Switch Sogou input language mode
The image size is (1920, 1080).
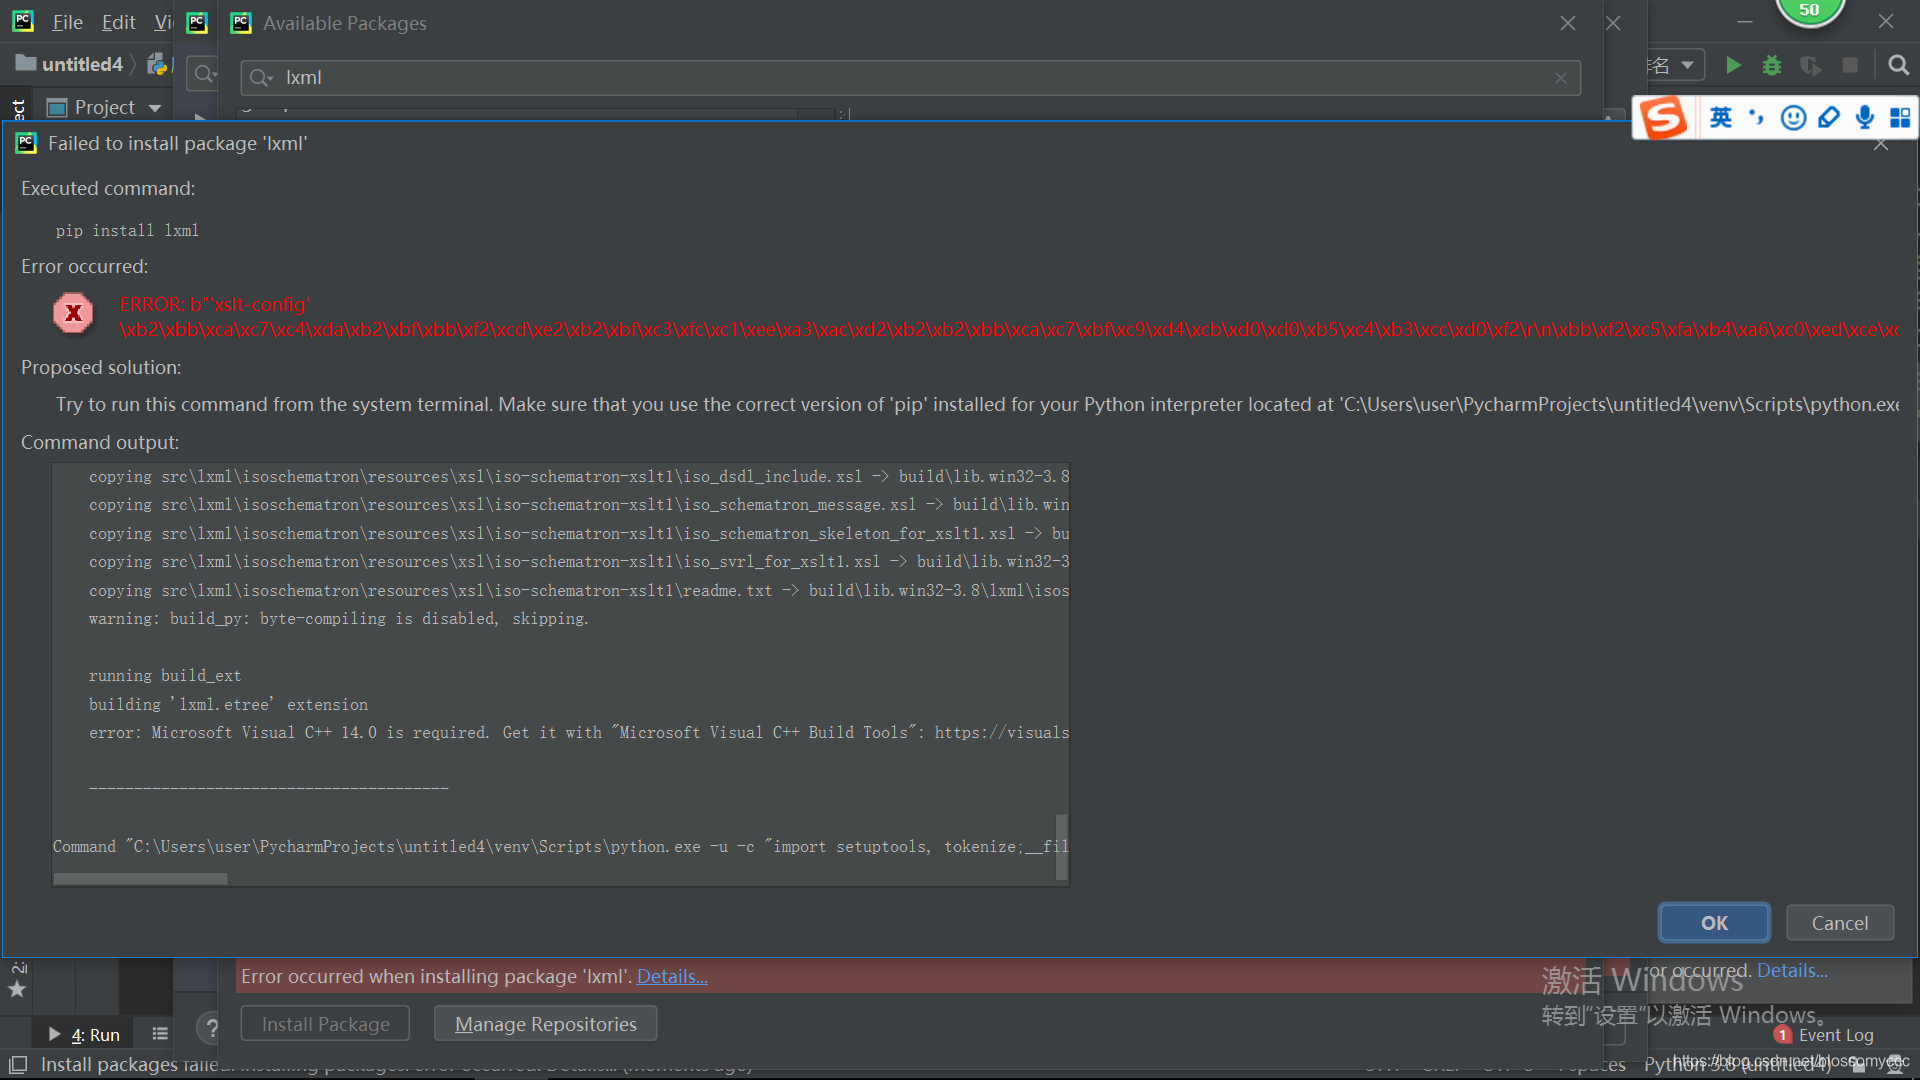click(1720, 118)
